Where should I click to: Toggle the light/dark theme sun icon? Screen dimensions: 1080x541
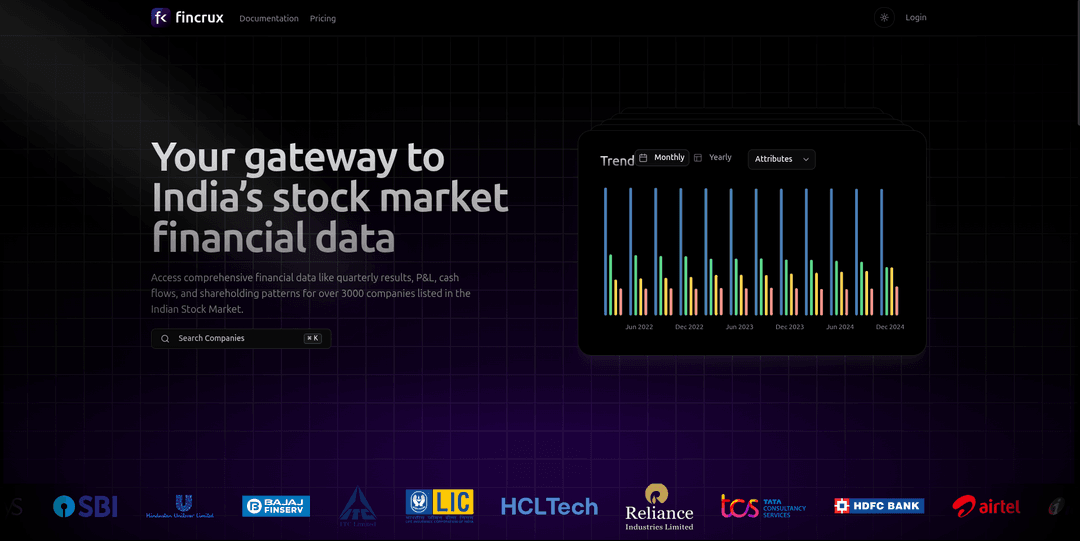tap(884, 17)
